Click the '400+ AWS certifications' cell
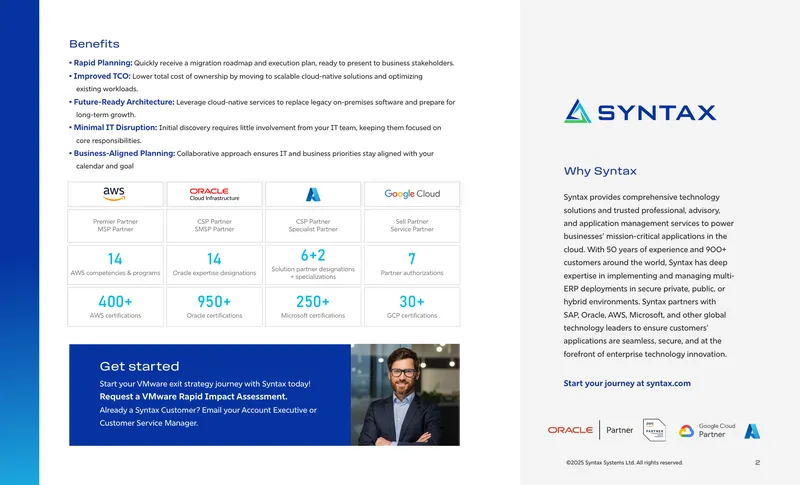The width and height of the screenshot is (800, 485). click(115, 307)
